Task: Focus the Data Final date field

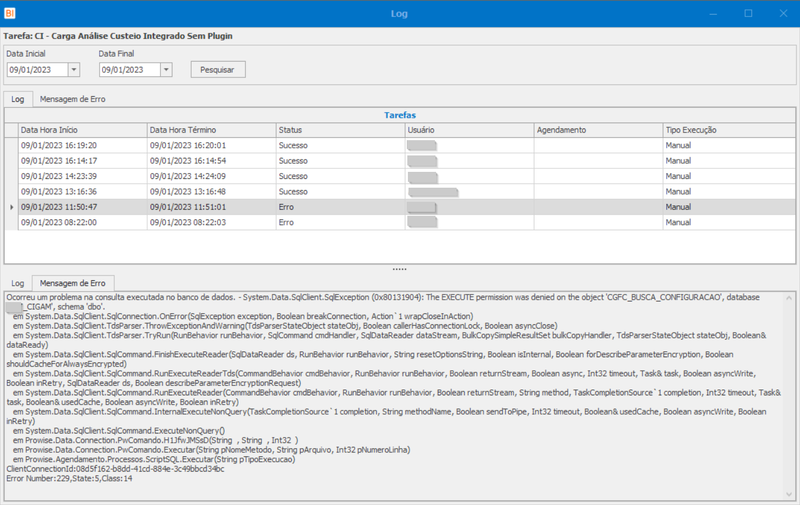Action: point(130,70)
